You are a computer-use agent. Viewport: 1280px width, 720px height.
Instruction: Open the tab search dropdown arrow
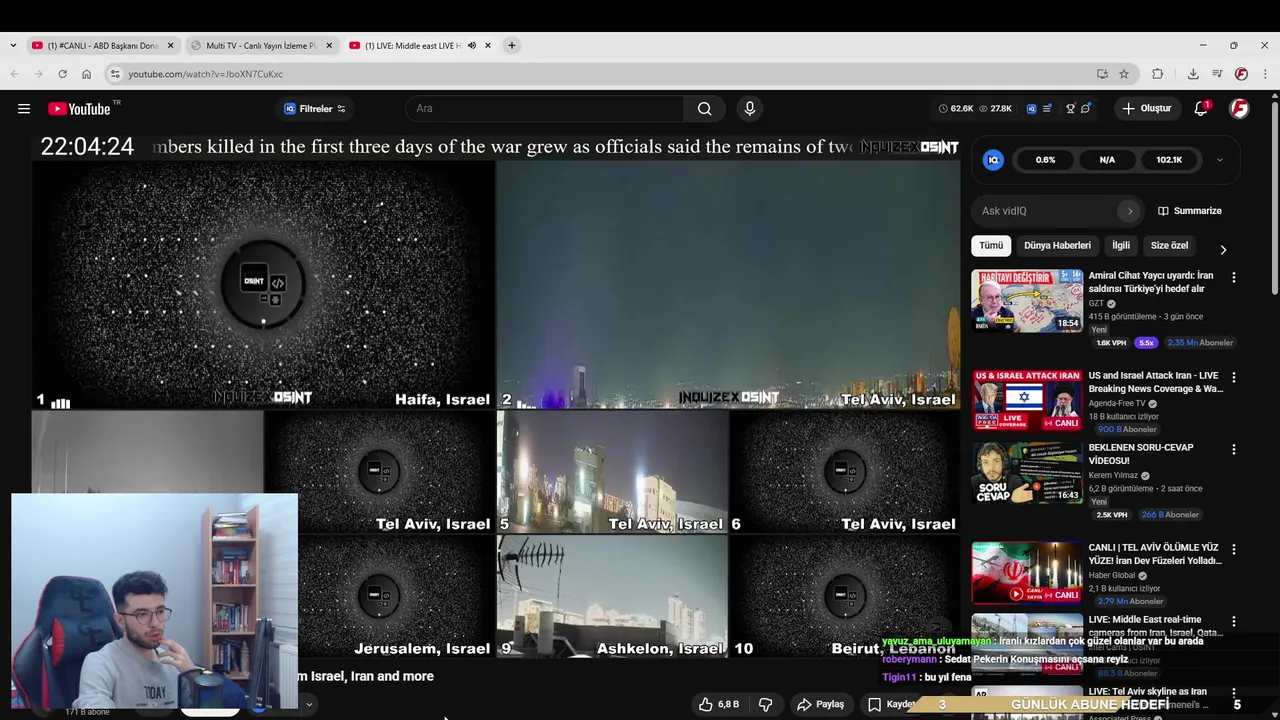[12, 46]
